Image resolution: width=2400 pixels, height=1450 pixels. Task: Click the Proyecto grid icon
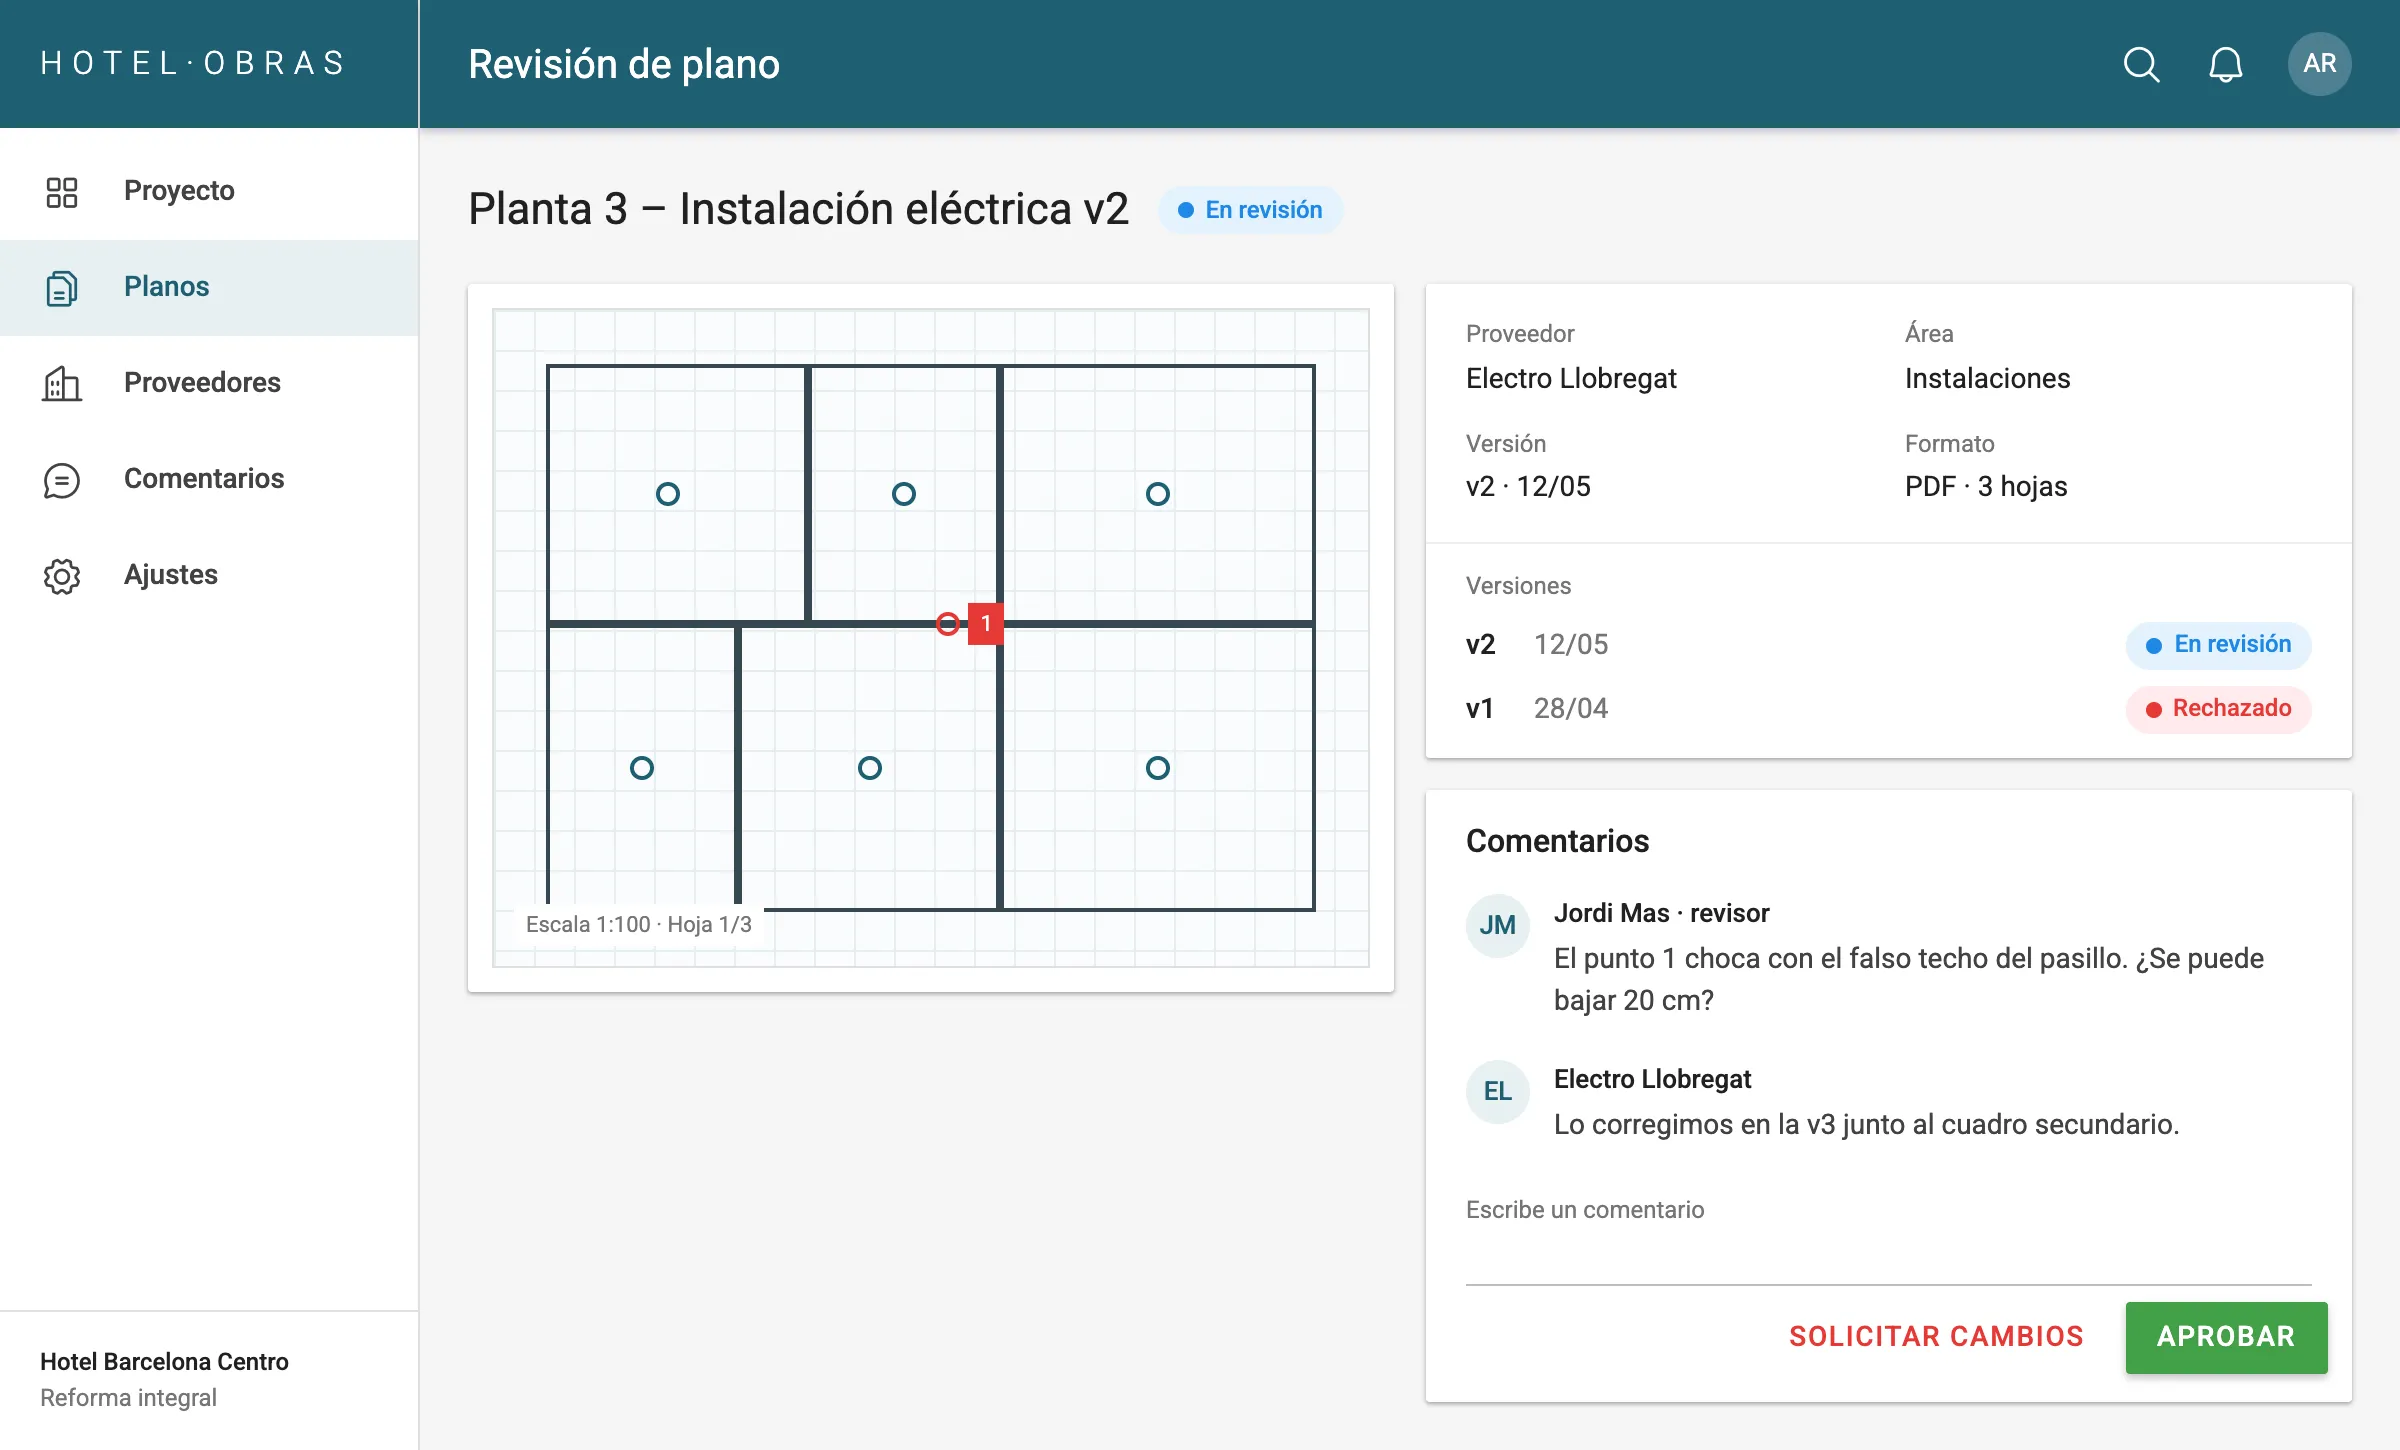[62, 191]
